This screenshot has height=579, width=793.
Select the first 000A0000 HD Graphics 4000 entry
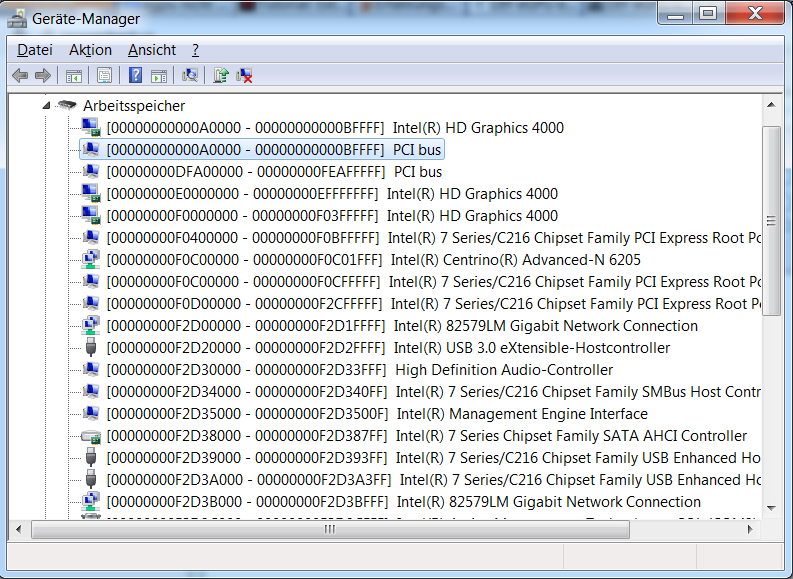[x=335, y=128]
